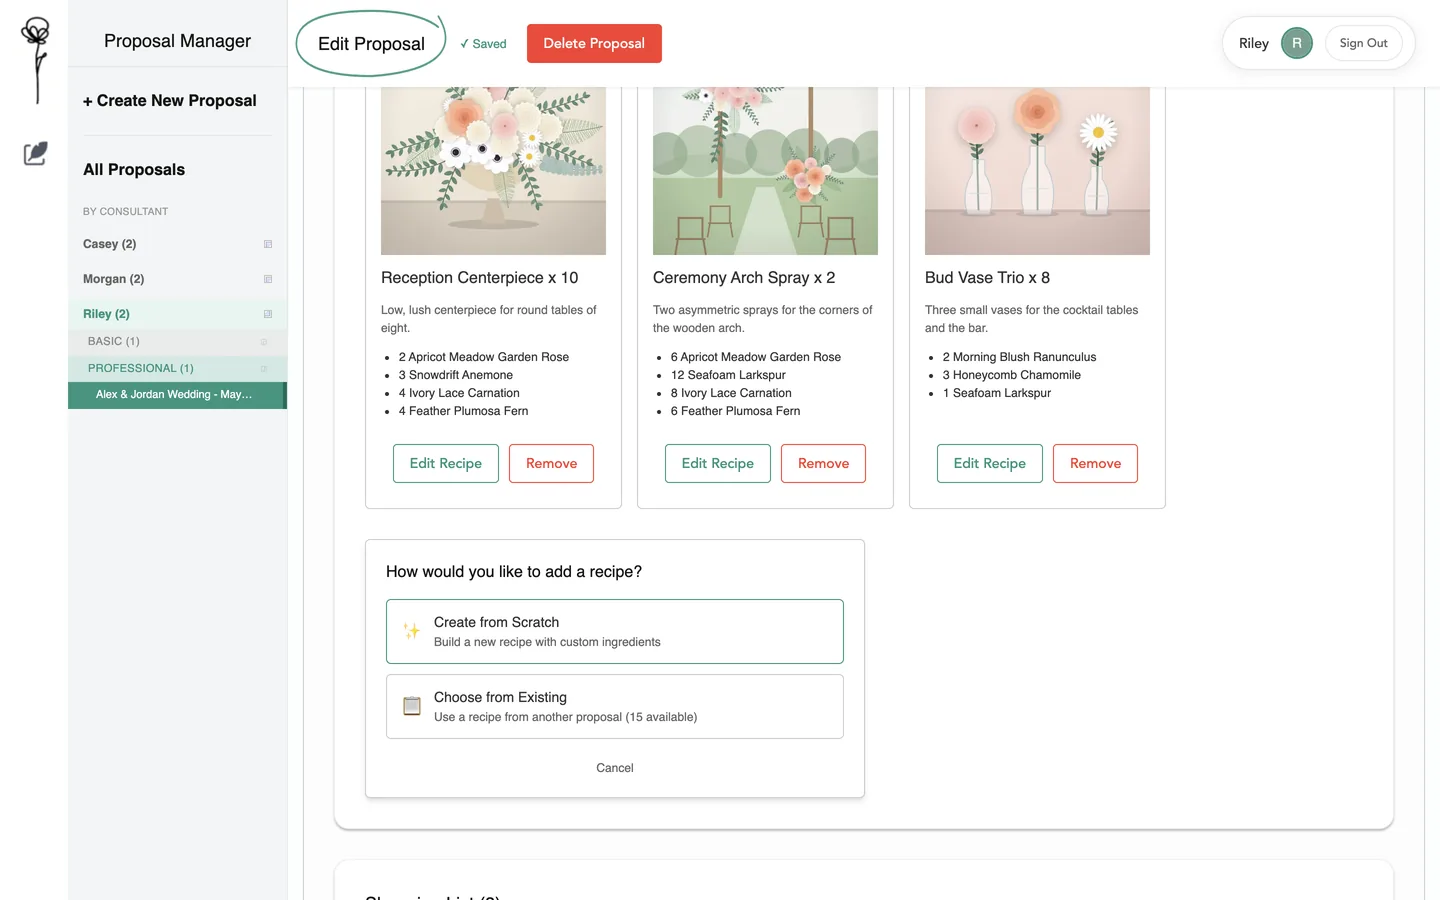Cancel the add-recipe dialog

pos(615,768)
